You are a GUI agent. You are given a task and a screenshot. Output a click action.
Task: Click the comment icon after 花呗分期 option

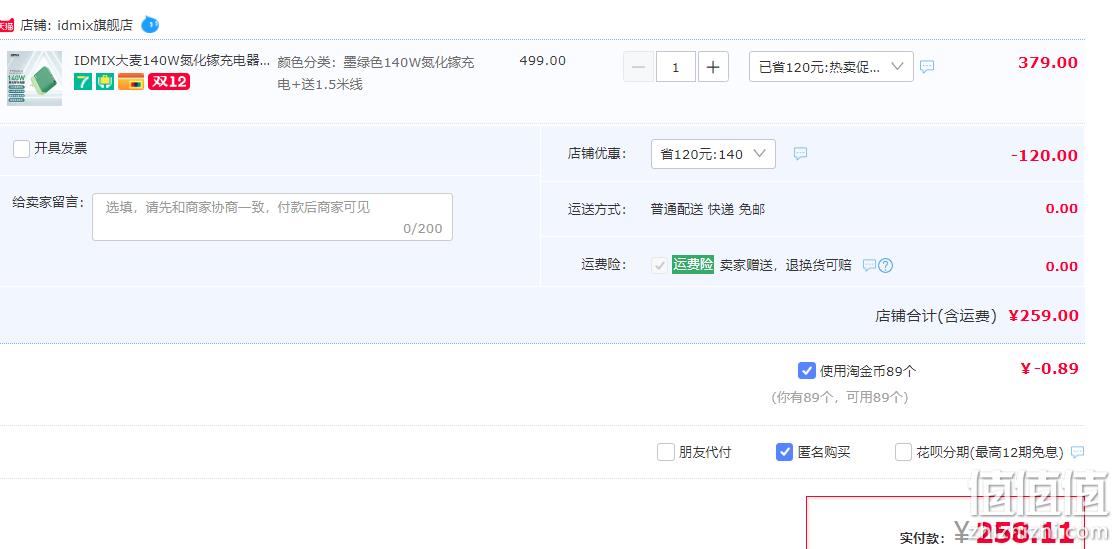pos(1077,452)
